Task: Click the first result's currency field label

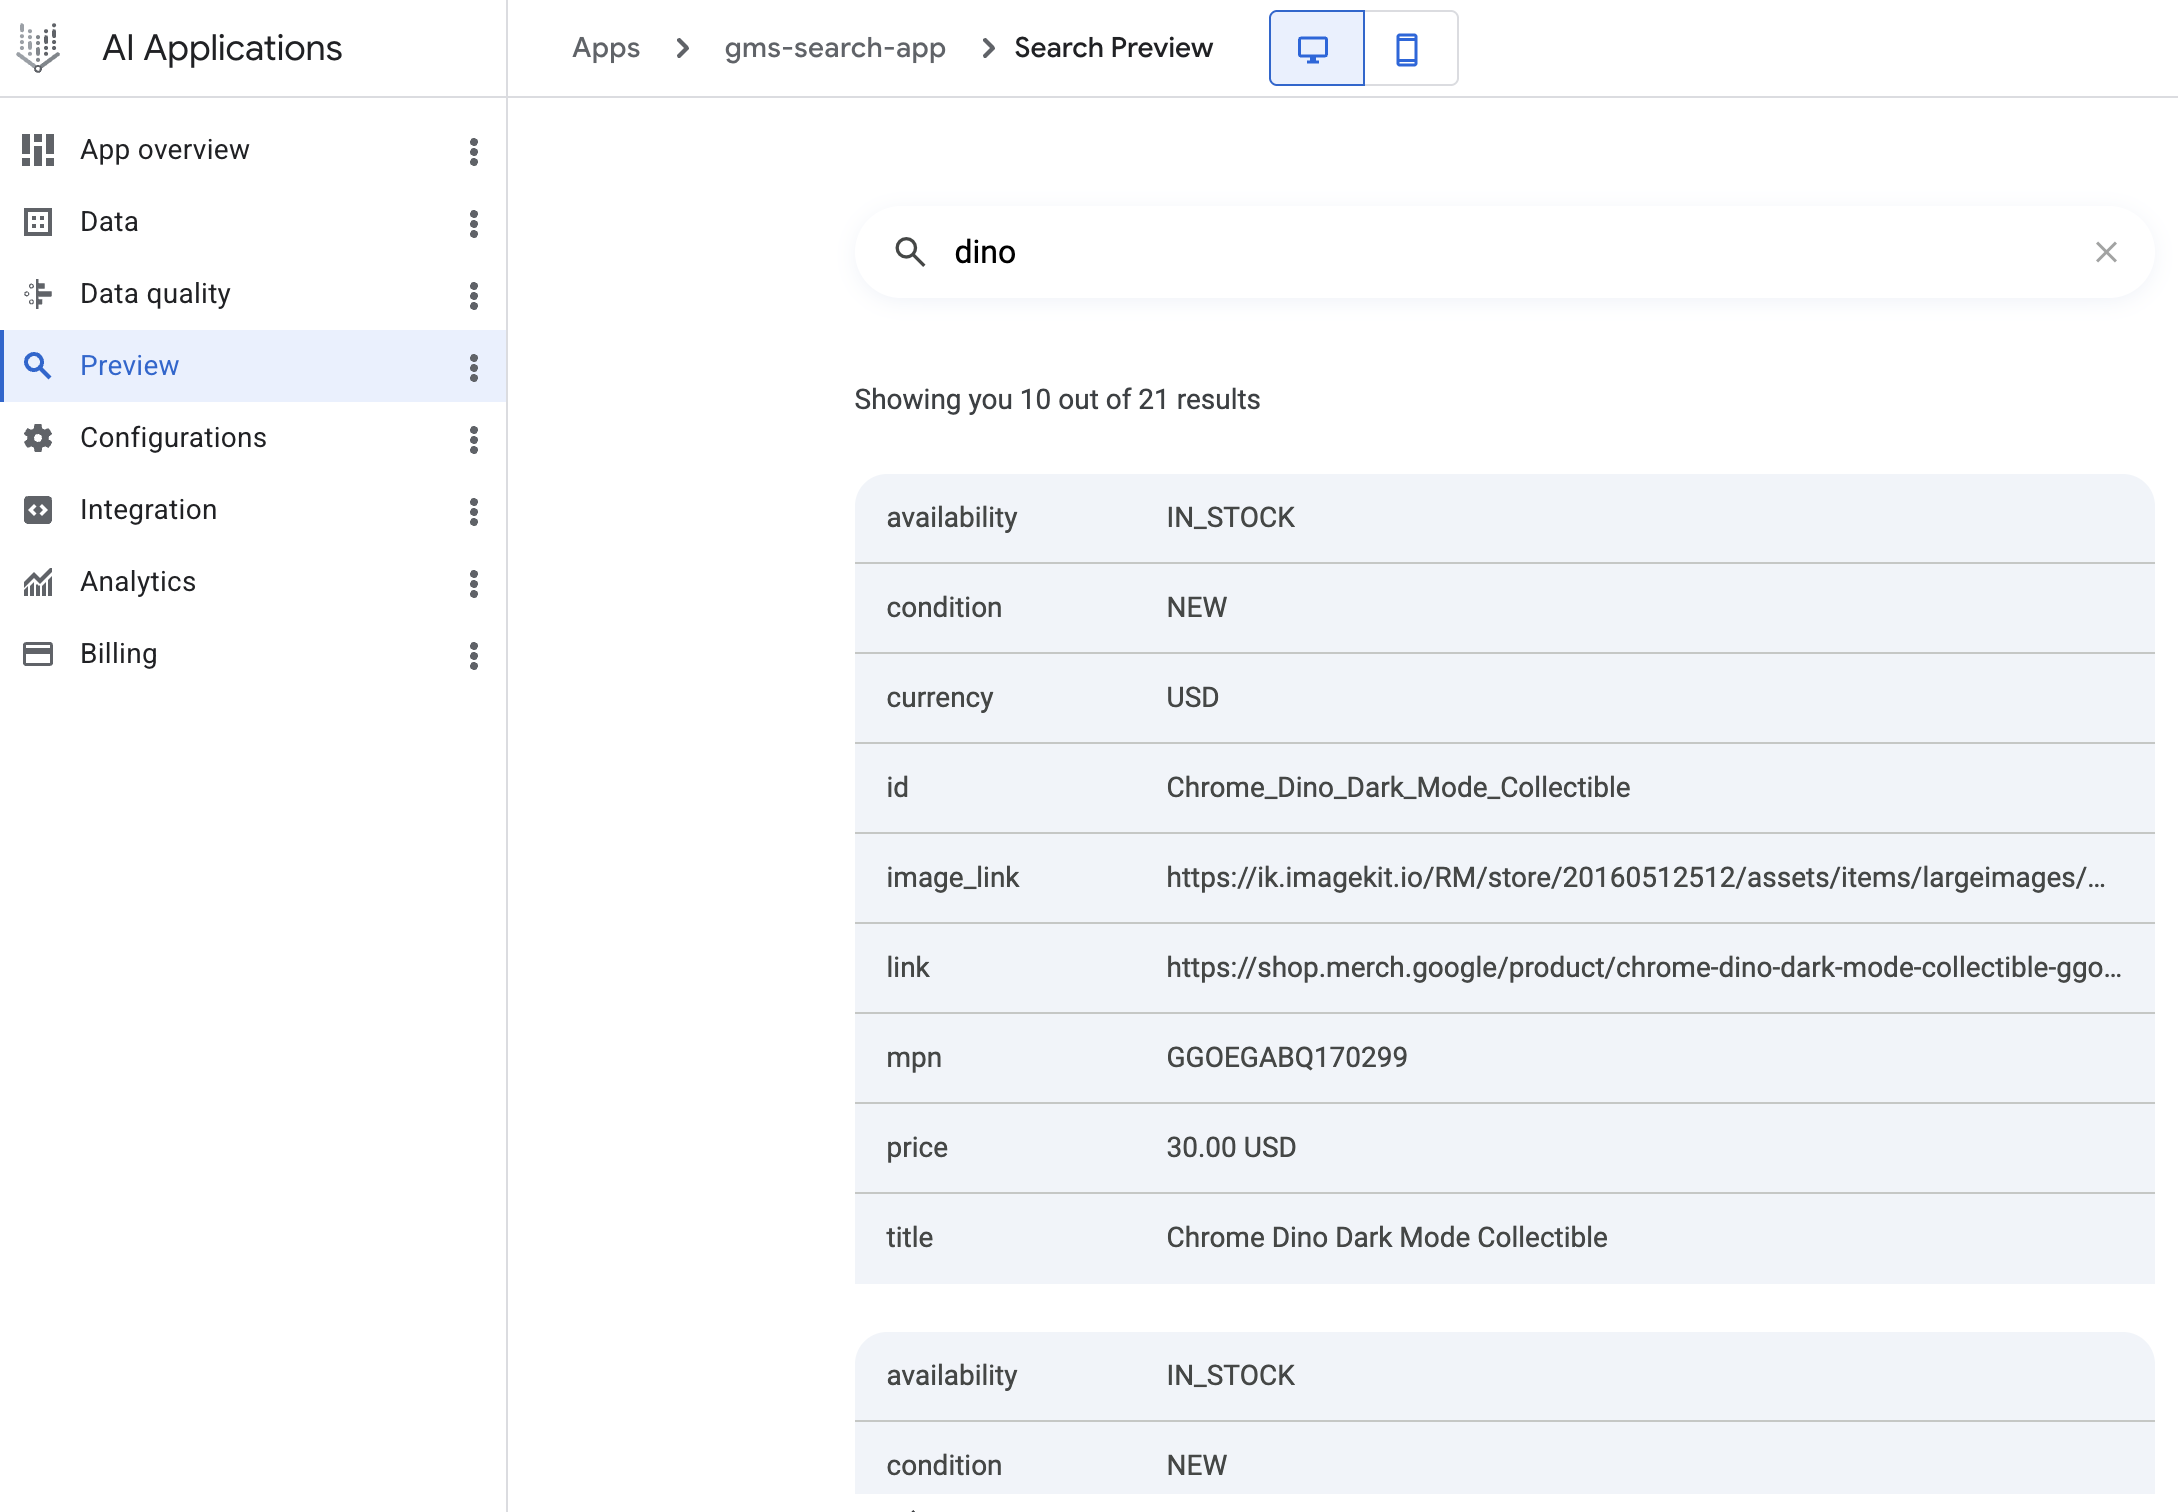Action: (940, 698)
